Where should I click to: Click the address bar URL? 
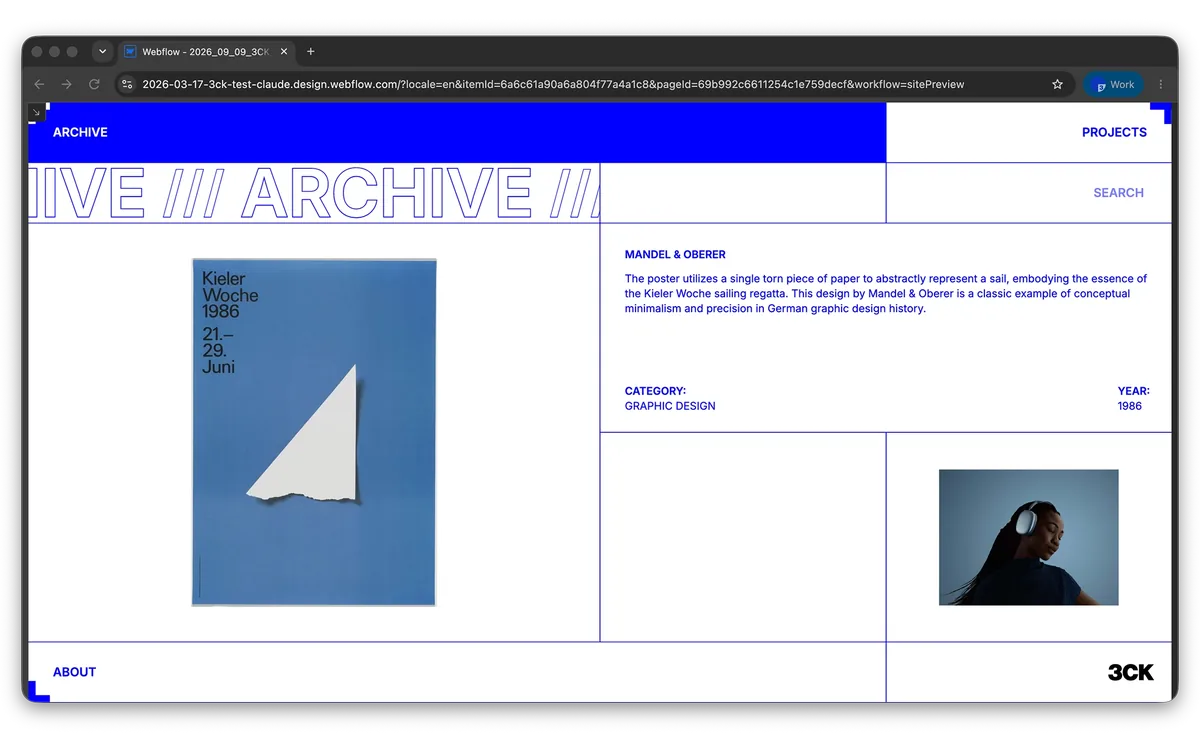553,85
